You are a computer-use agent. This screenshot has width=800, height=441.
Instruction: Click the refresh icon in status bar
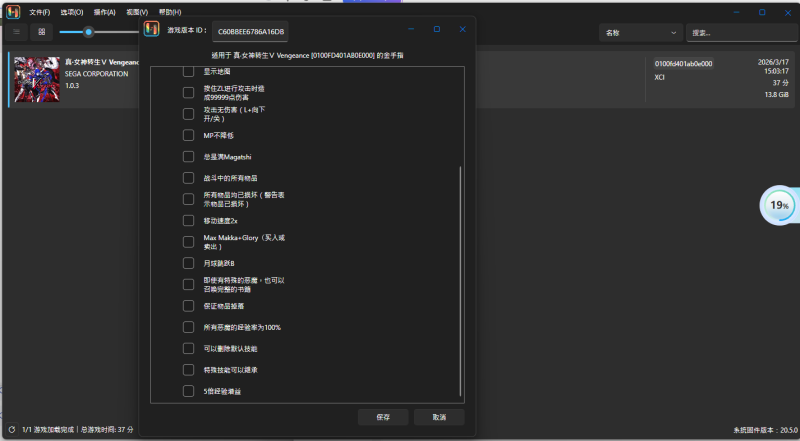(12, 430)
